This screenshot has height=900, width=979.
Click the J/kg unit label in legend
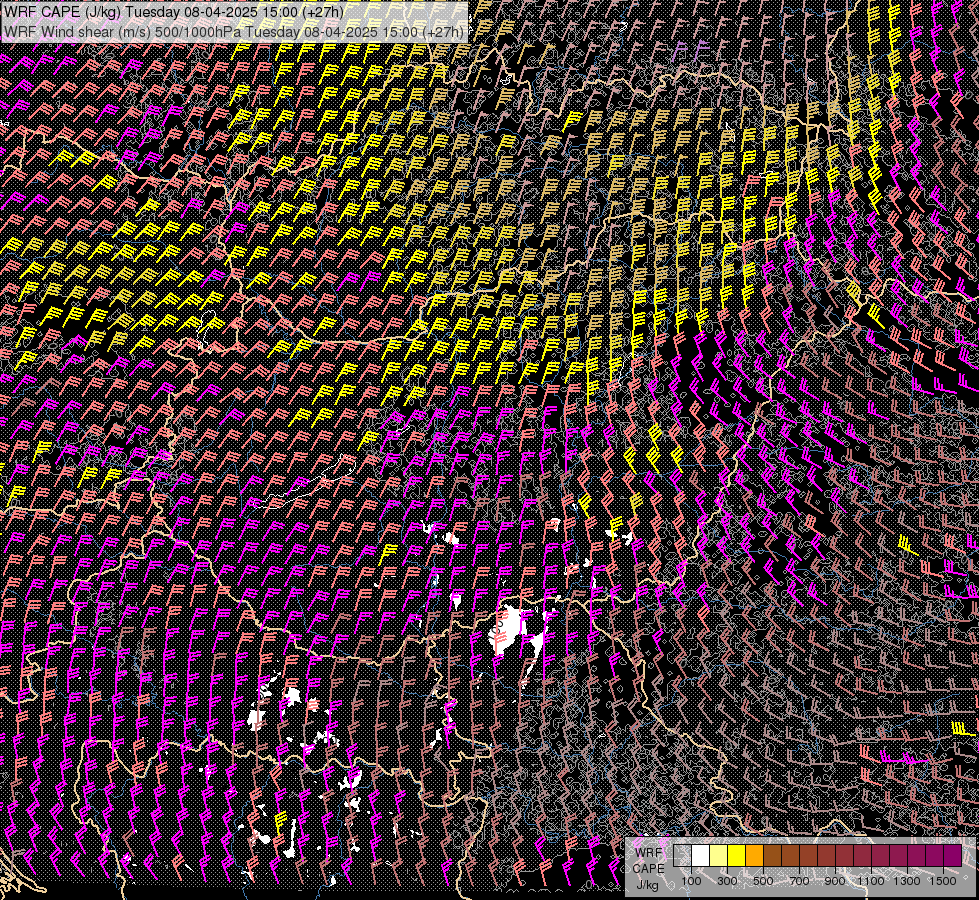647,885
